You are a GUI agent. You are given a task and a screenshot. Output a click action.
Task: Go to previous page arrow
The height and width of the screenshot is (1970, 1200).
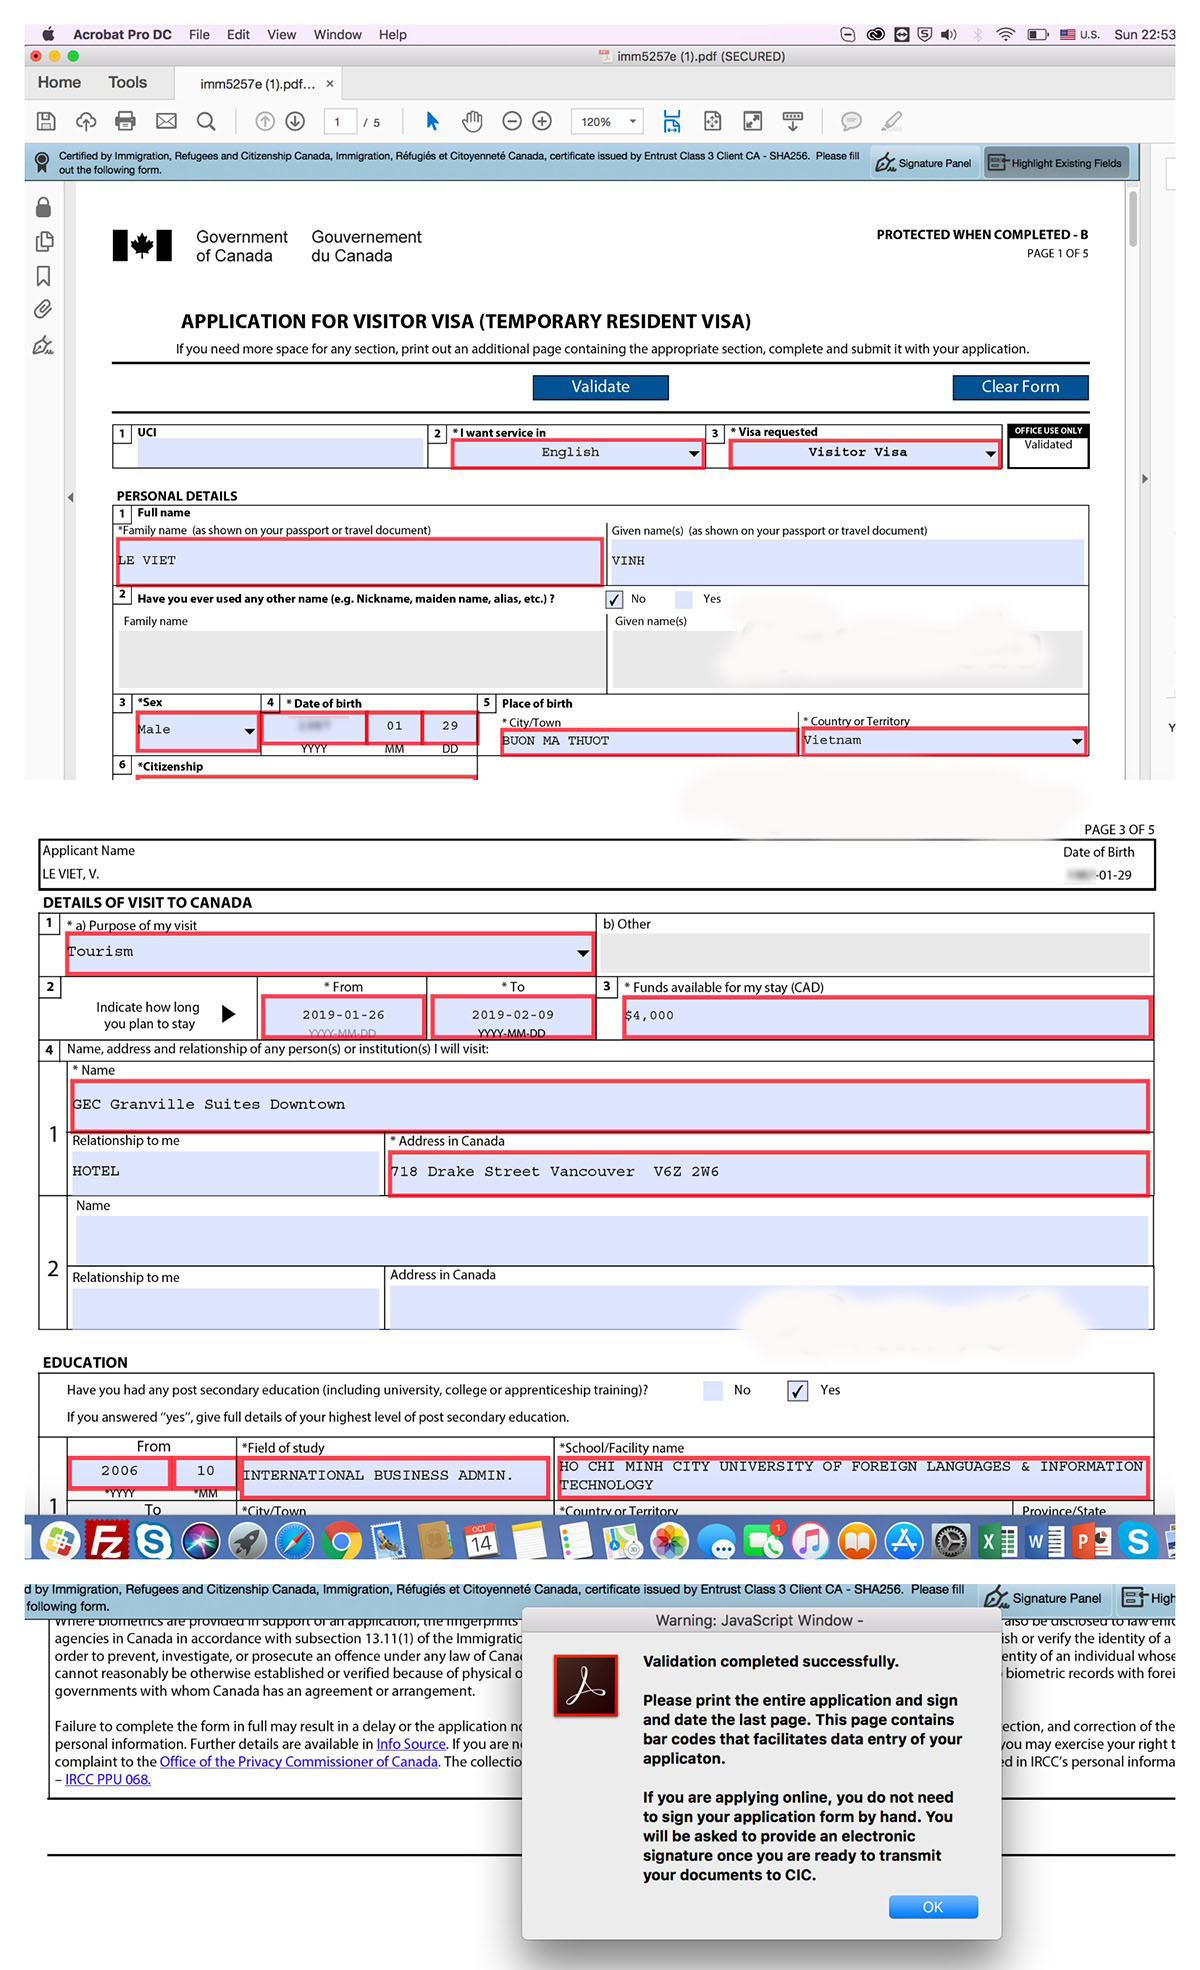(x=265, y=122)
